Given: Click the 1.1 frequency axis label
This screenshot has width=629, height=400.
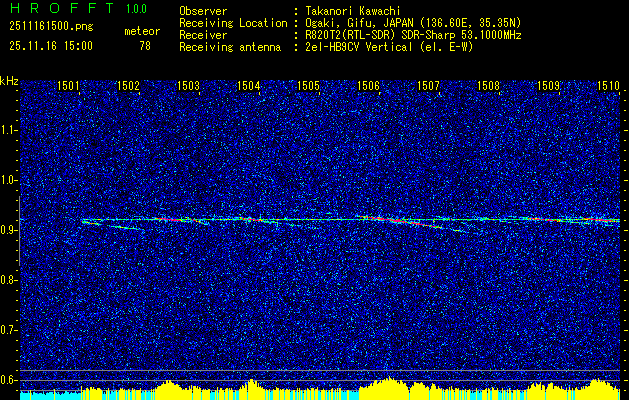Looking at the screenshot, I should (x=9, y=129).
